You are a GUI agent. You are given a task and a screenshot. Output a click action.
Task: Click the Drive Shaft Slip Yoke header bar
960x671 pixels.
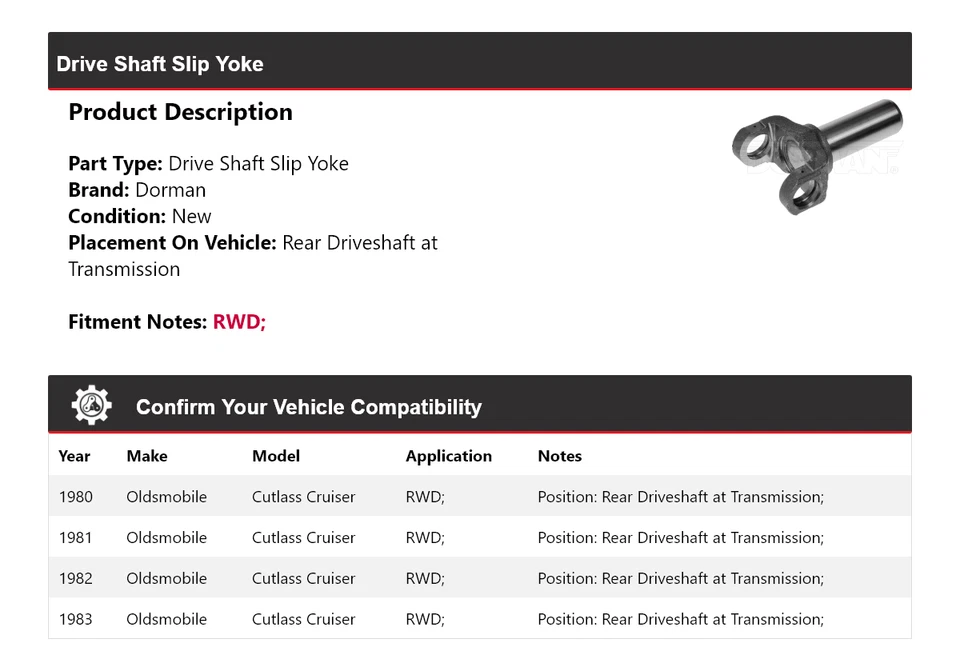[x=480, y=63]
